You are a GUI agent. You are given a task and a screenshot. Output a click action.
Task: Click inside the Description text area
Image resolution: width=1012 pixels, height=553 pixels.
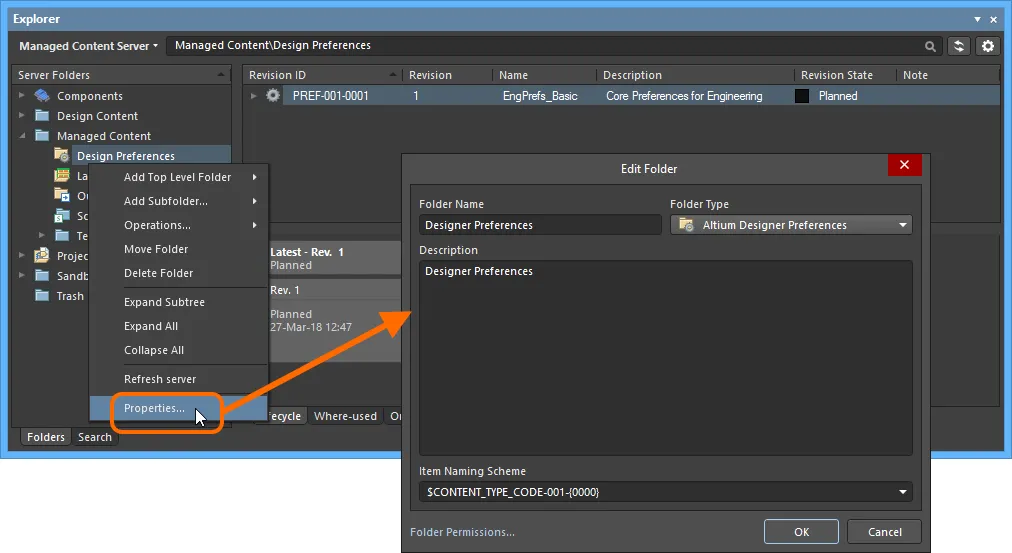[x=665, y=358]
